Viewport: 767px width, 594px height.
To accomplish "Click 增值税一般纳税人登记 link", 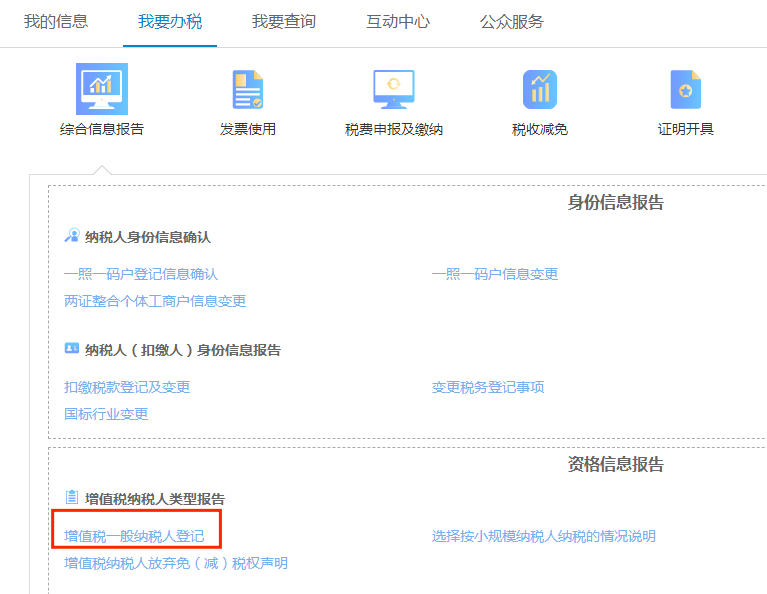I will (134, 536).
